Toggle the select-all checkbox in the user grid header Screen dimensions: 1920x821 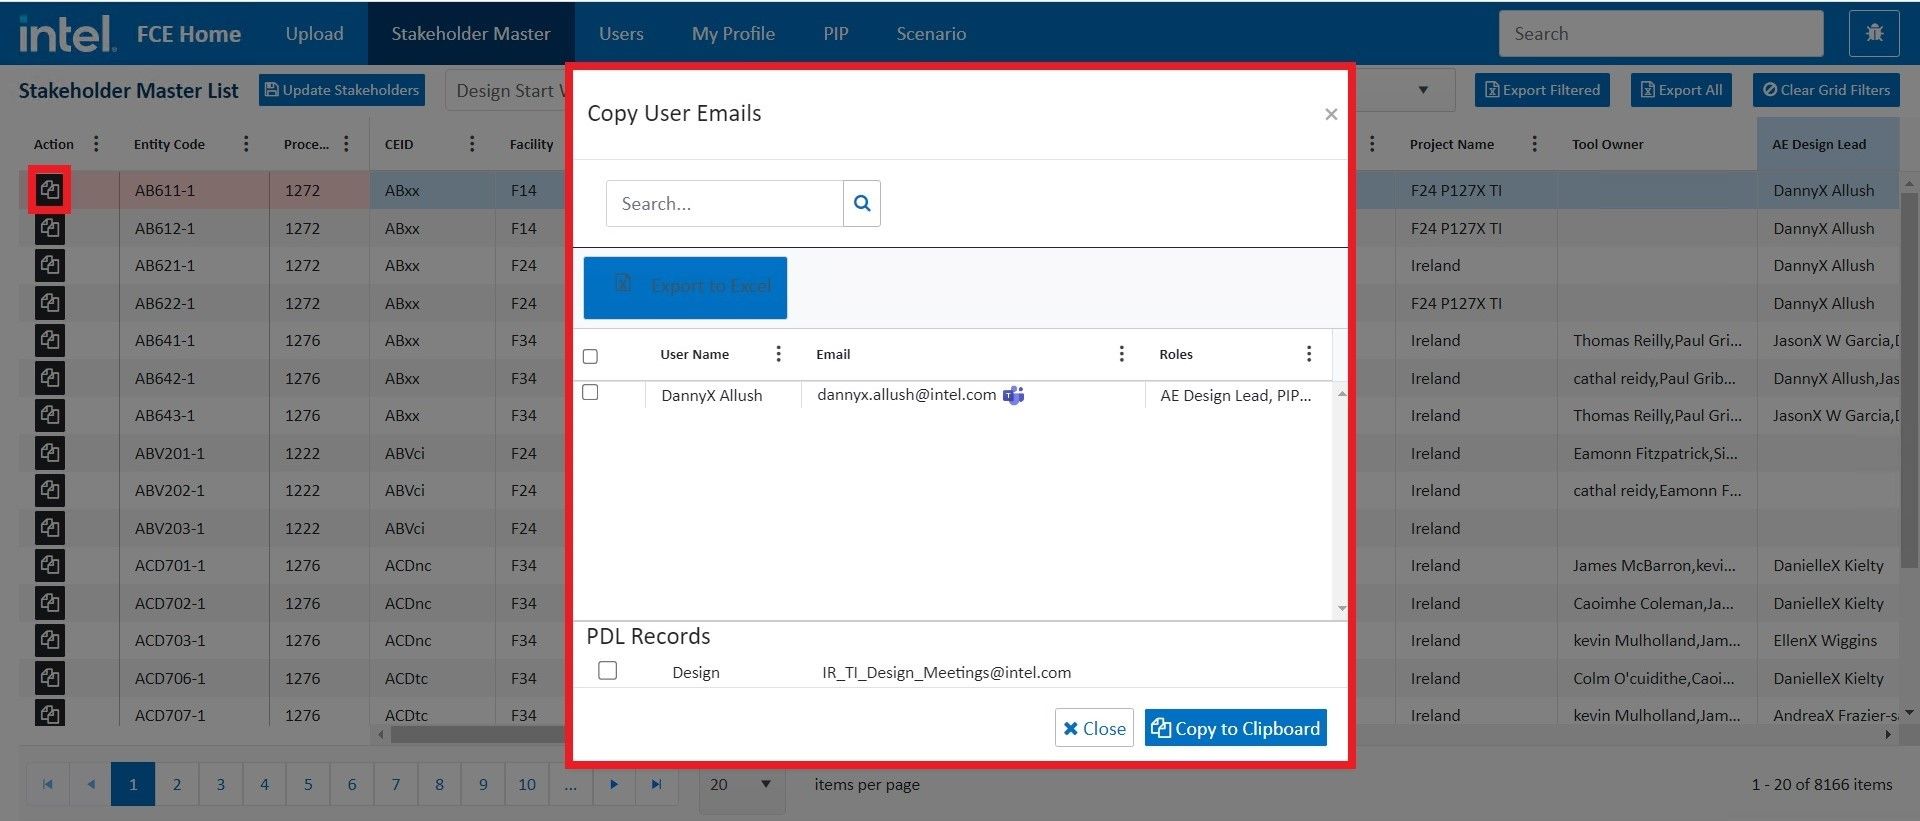(590, 356)
